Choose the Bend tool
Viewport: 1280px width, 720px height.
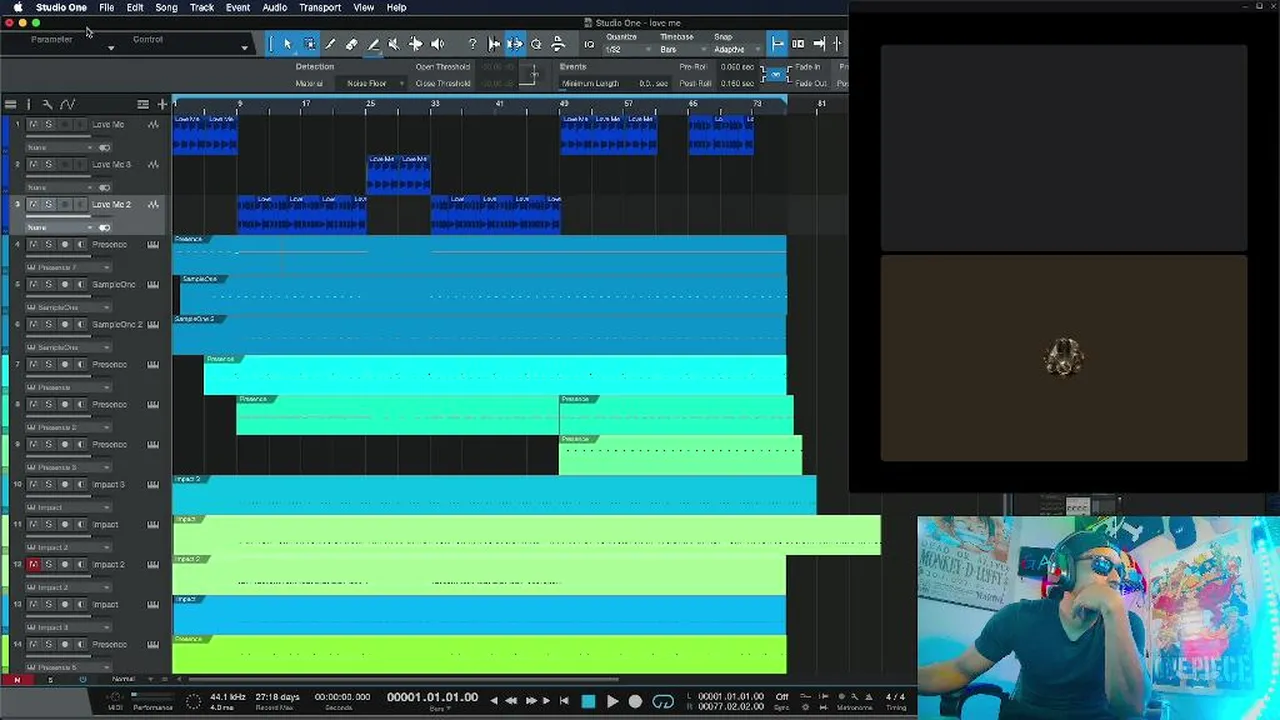pos(415,44)
